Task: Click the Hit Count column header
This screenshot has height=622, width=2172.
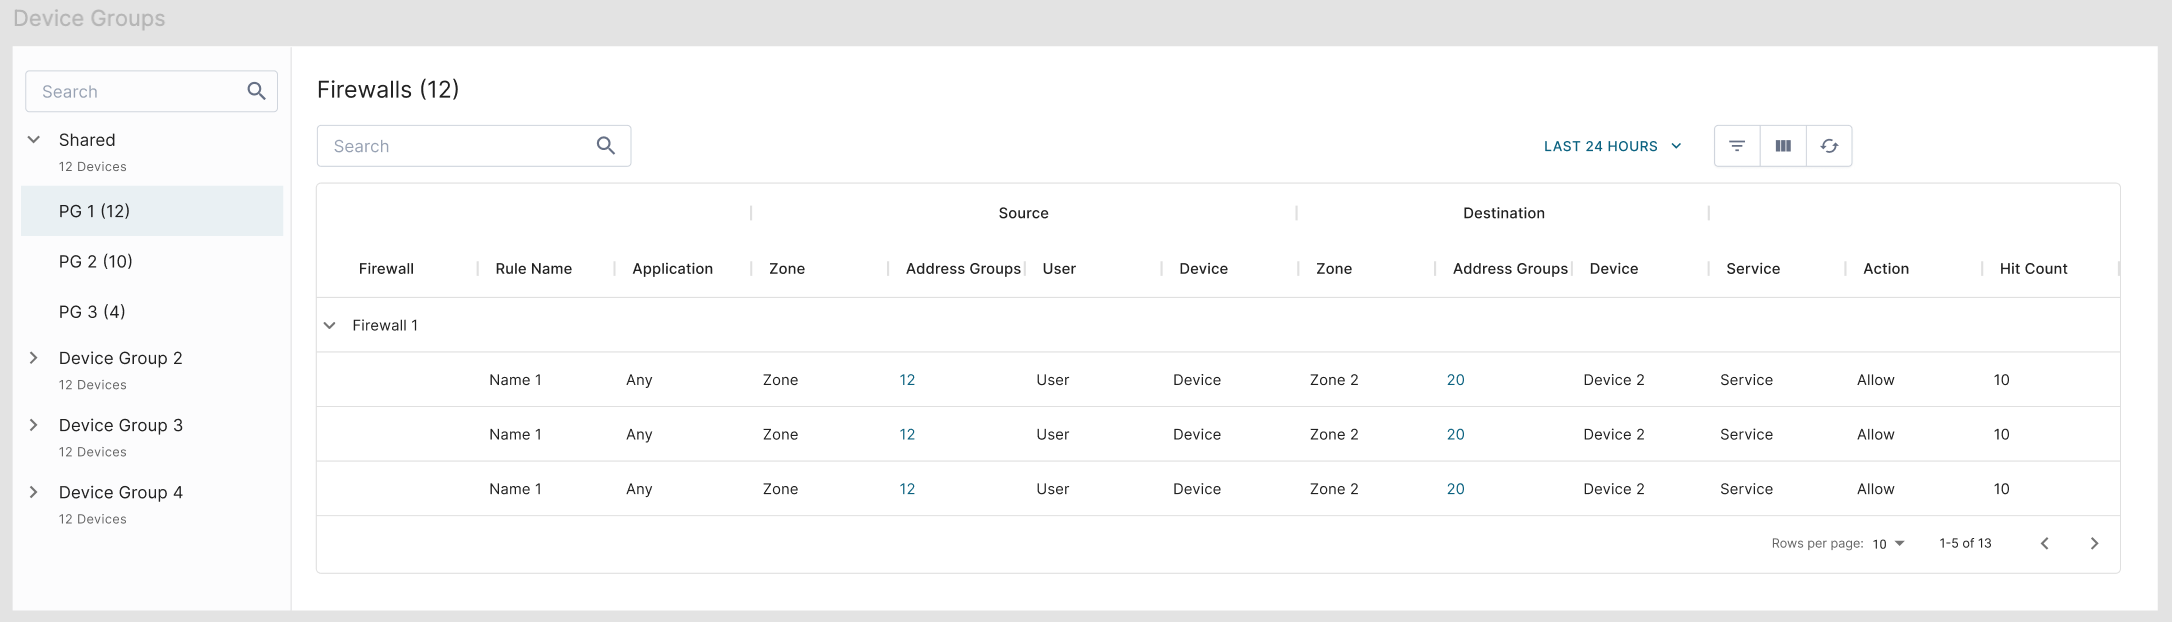Action: (x=2033, y=268)
